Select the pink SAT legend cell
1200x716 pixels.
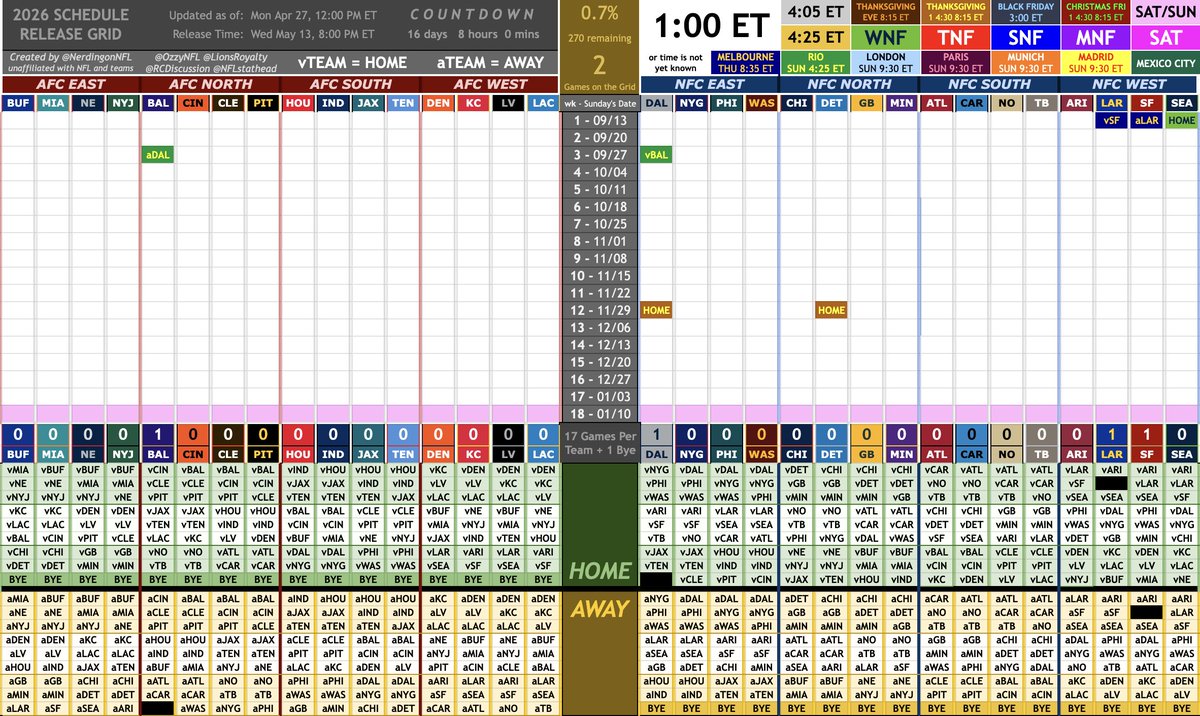(x=1164, y=37)
